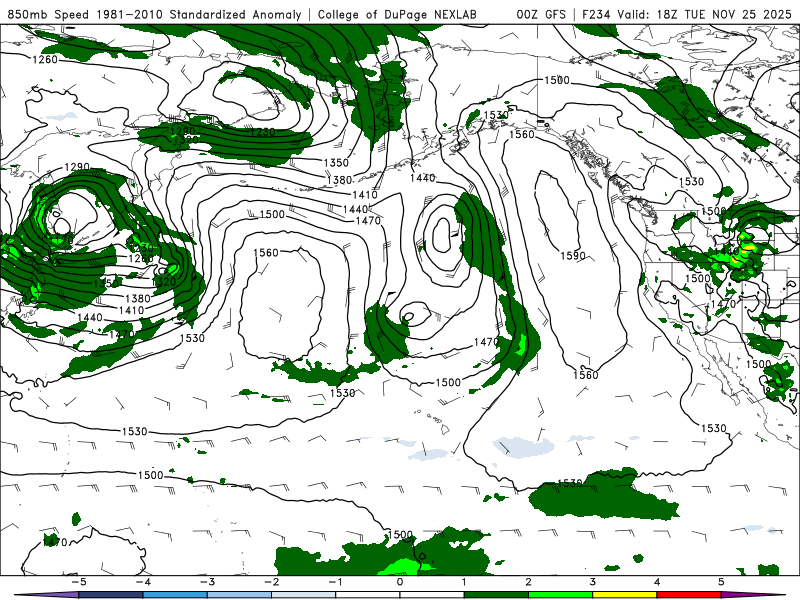Screen dimensions: 800x600
Task: Click the '5' color bar label
Action: (x=721, y=582)
